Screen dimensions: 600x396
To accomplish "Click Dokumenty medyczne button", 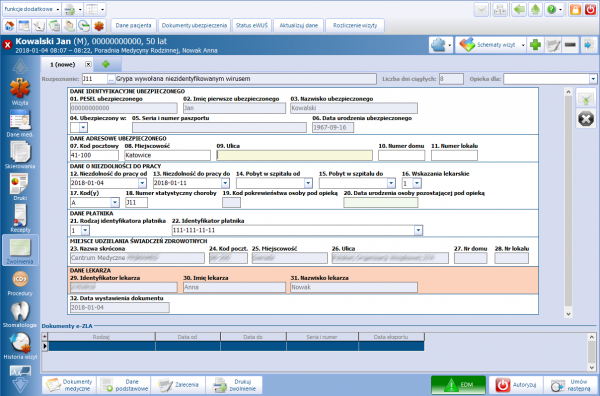I will (x=69, y=385).
